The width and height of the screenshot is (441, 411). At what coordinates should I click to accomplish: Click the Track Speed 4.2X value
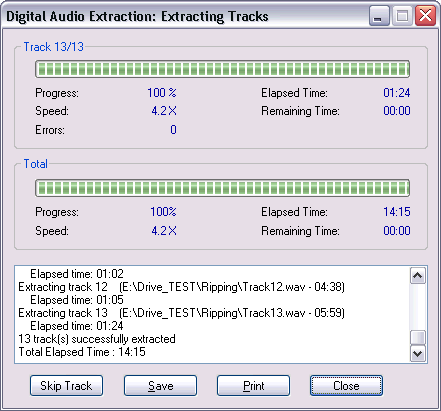tap(164, 111)
